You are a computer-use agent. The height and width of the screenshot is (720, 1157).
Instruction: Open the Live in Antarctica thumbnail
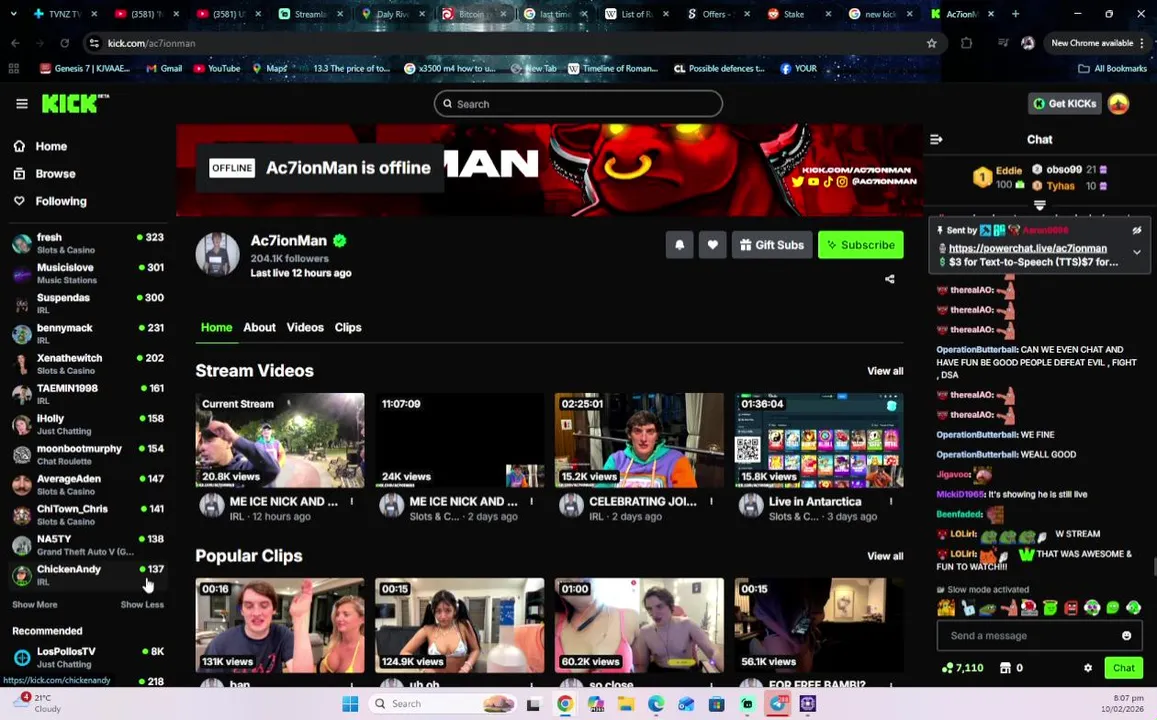coord(819,440)
